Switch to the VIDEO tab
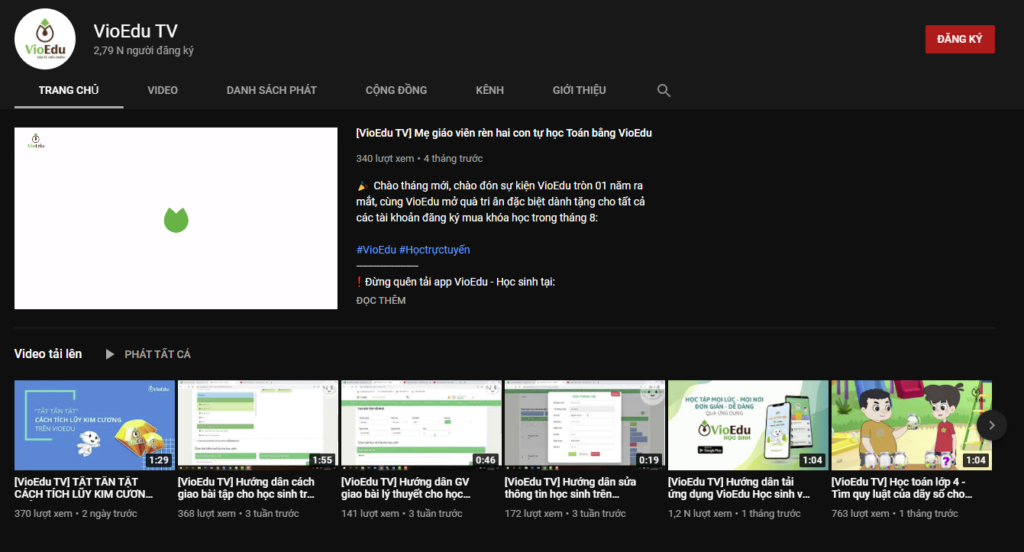 coord(162,90)
